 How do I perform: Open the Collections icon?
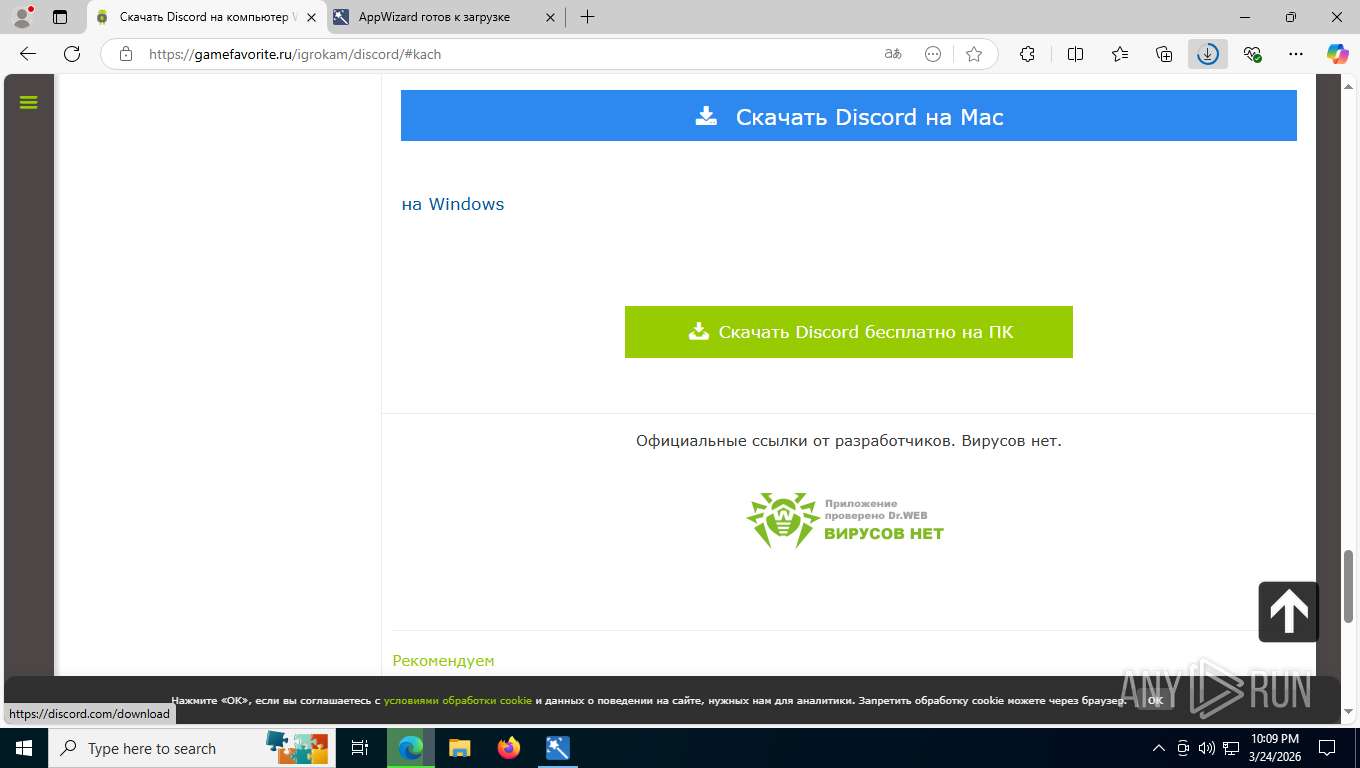tap(1164, 54)
